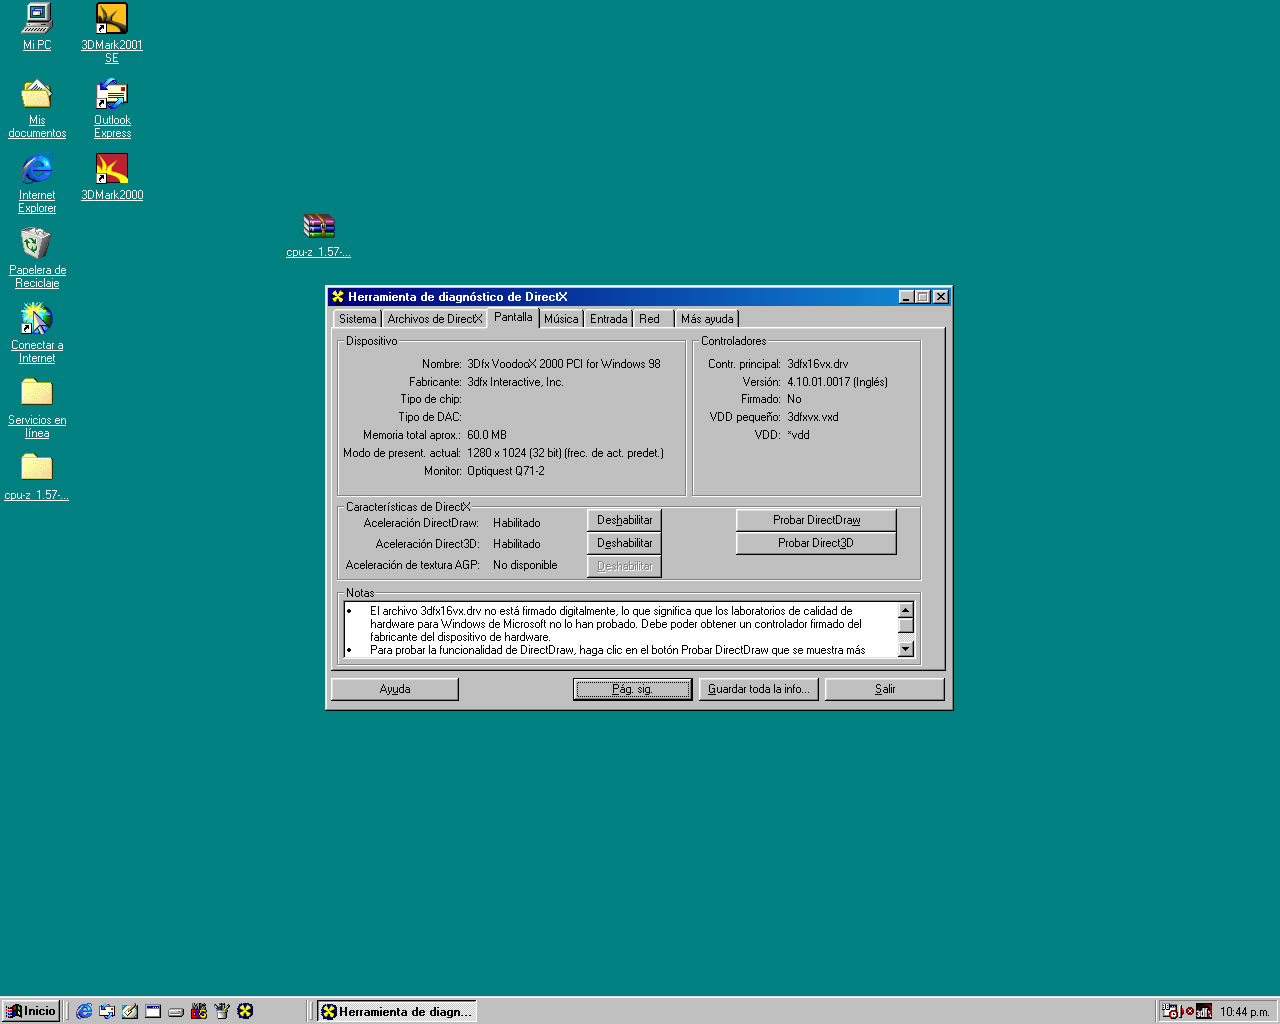Viewport: 1280px width, 1024px height.
Task: Click the No disponible AGP status text
Action: [x=525, y=565]
